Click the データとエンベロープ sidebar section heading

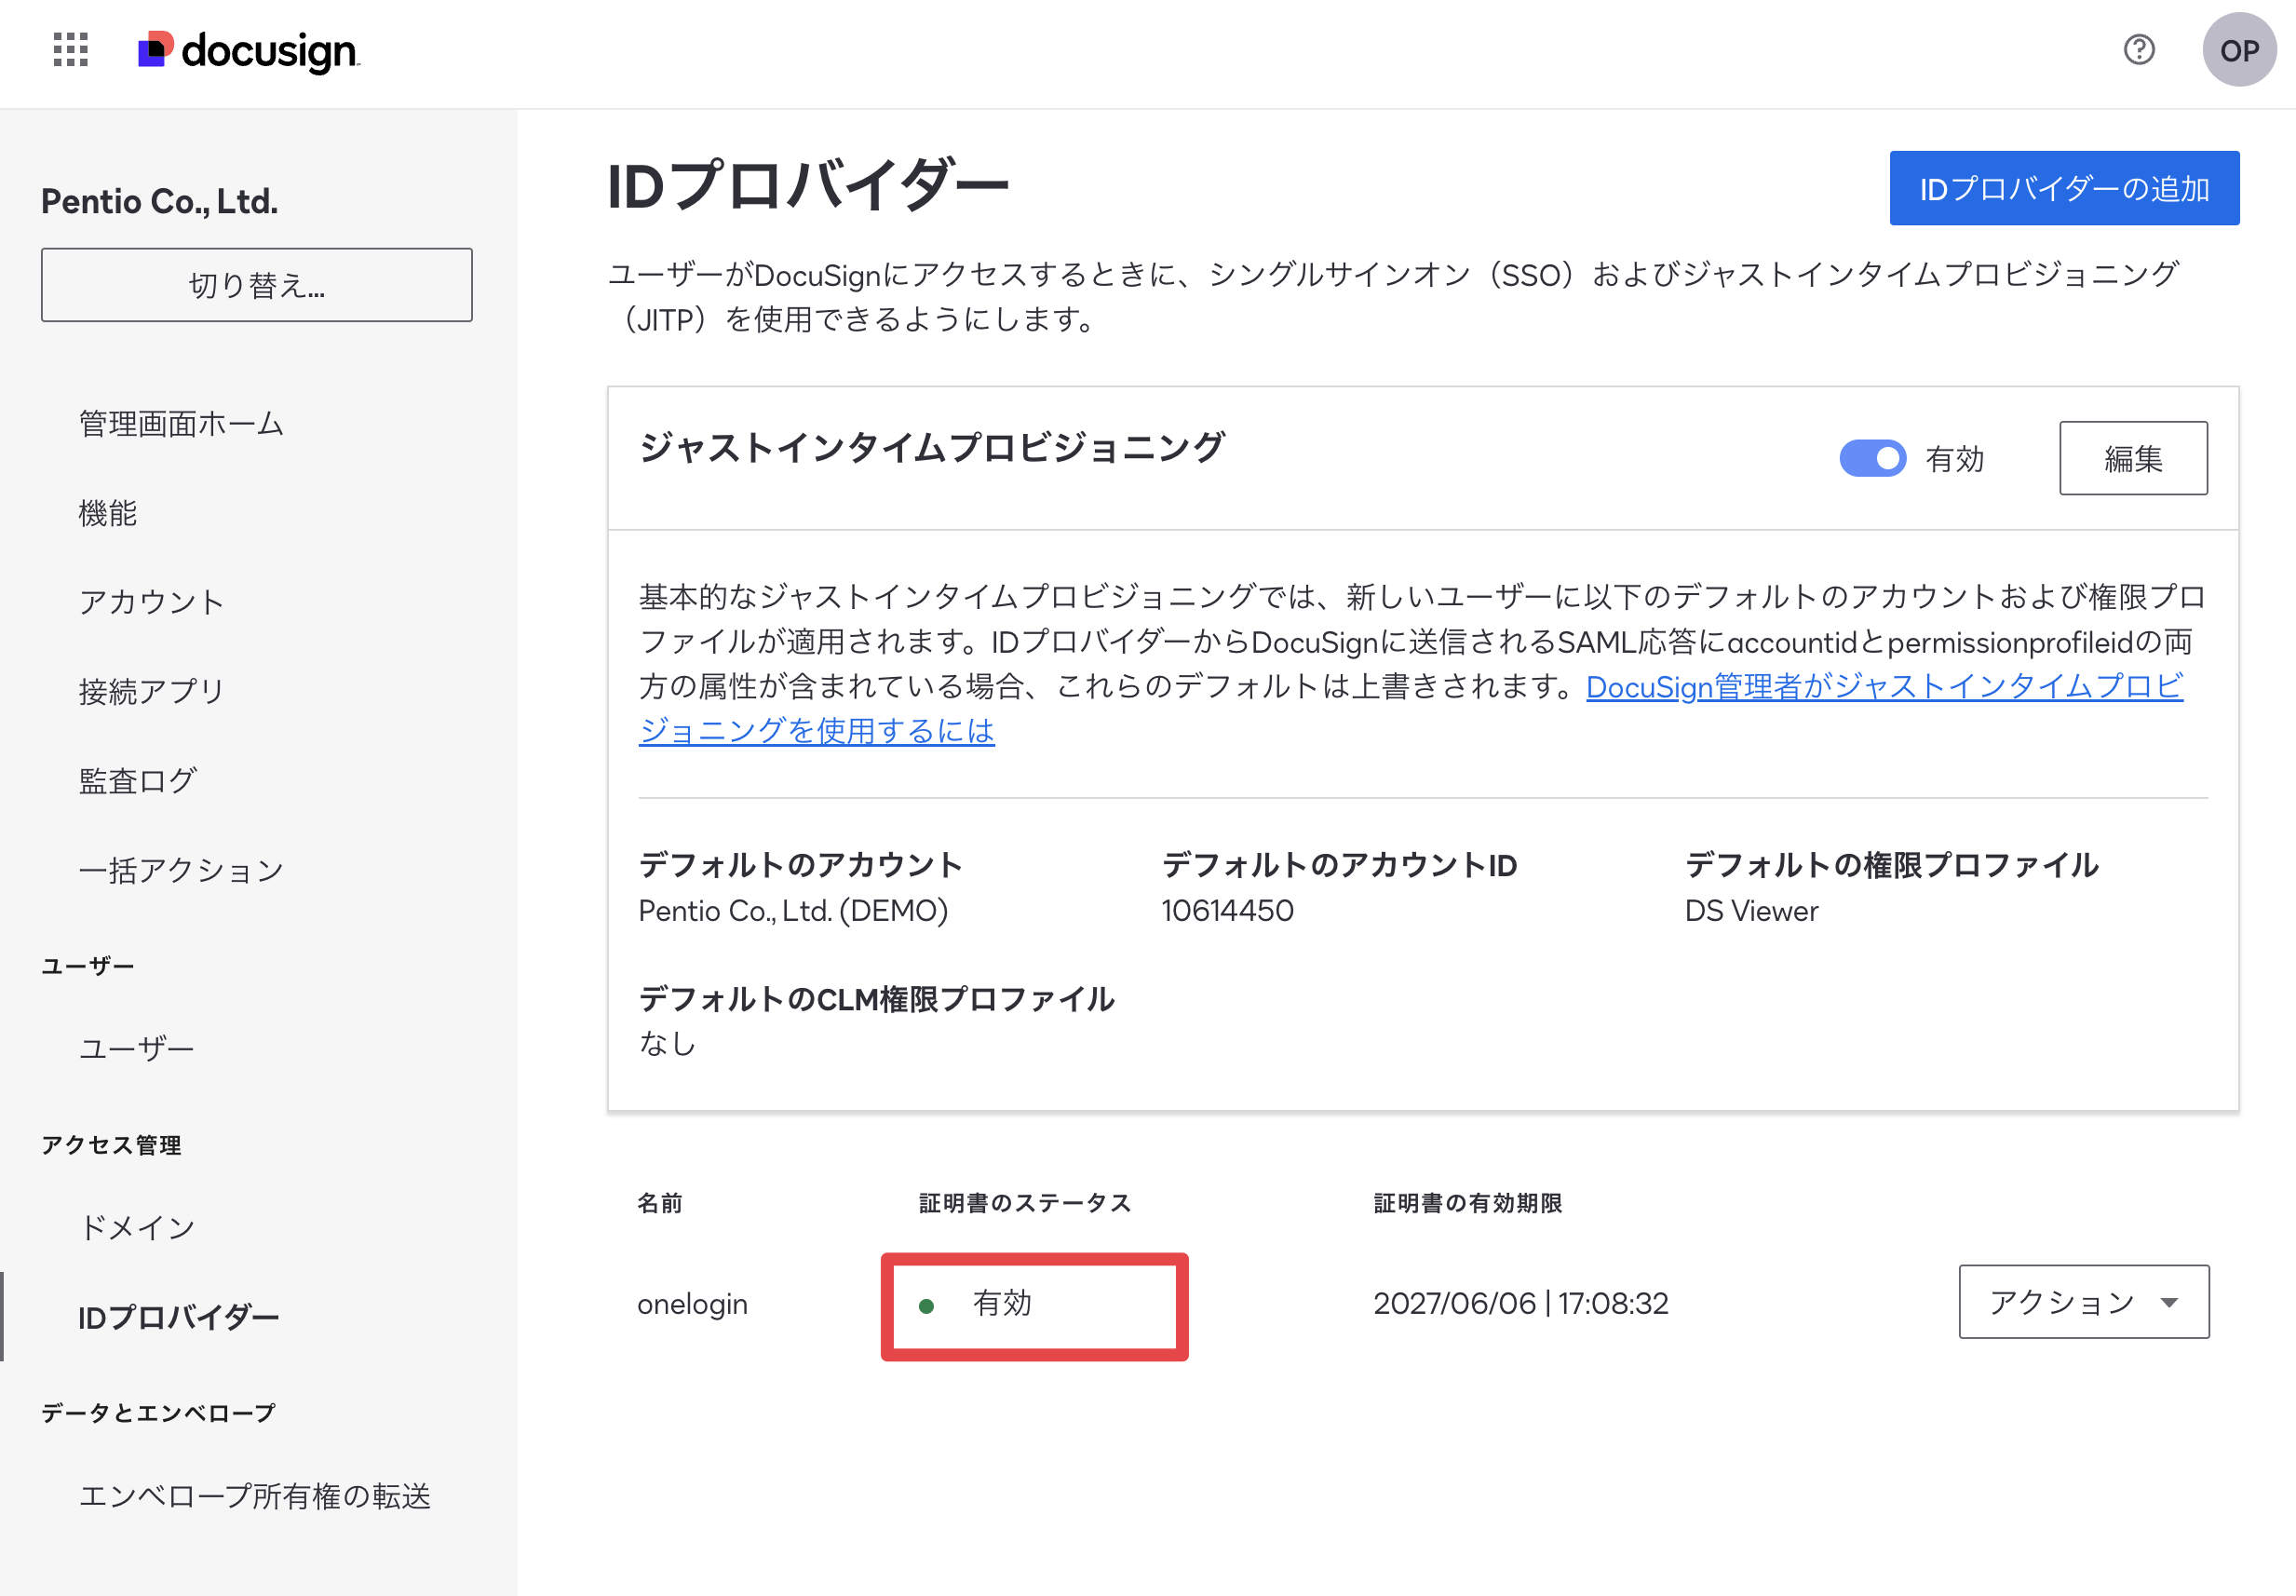coord(158,1413)
